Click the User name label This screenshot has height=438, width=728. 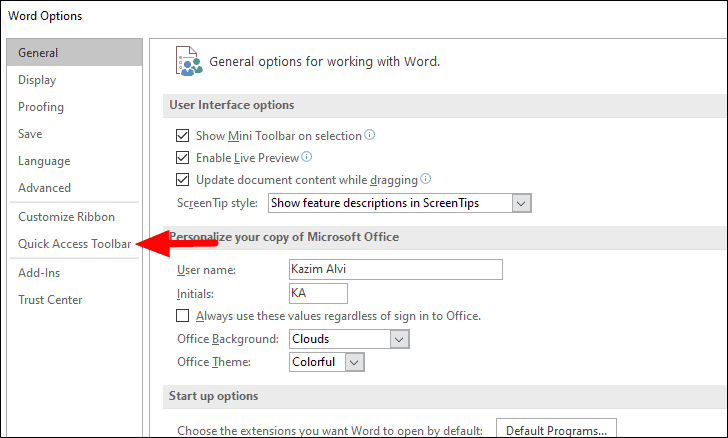click(x=206, y=270)
